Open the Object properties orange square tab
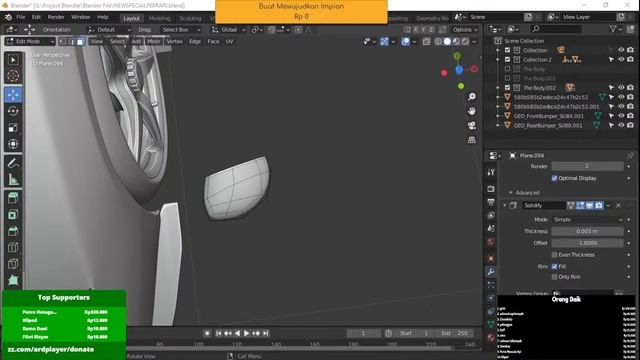This screenshot has width=640, height=360. click(491, 258)
